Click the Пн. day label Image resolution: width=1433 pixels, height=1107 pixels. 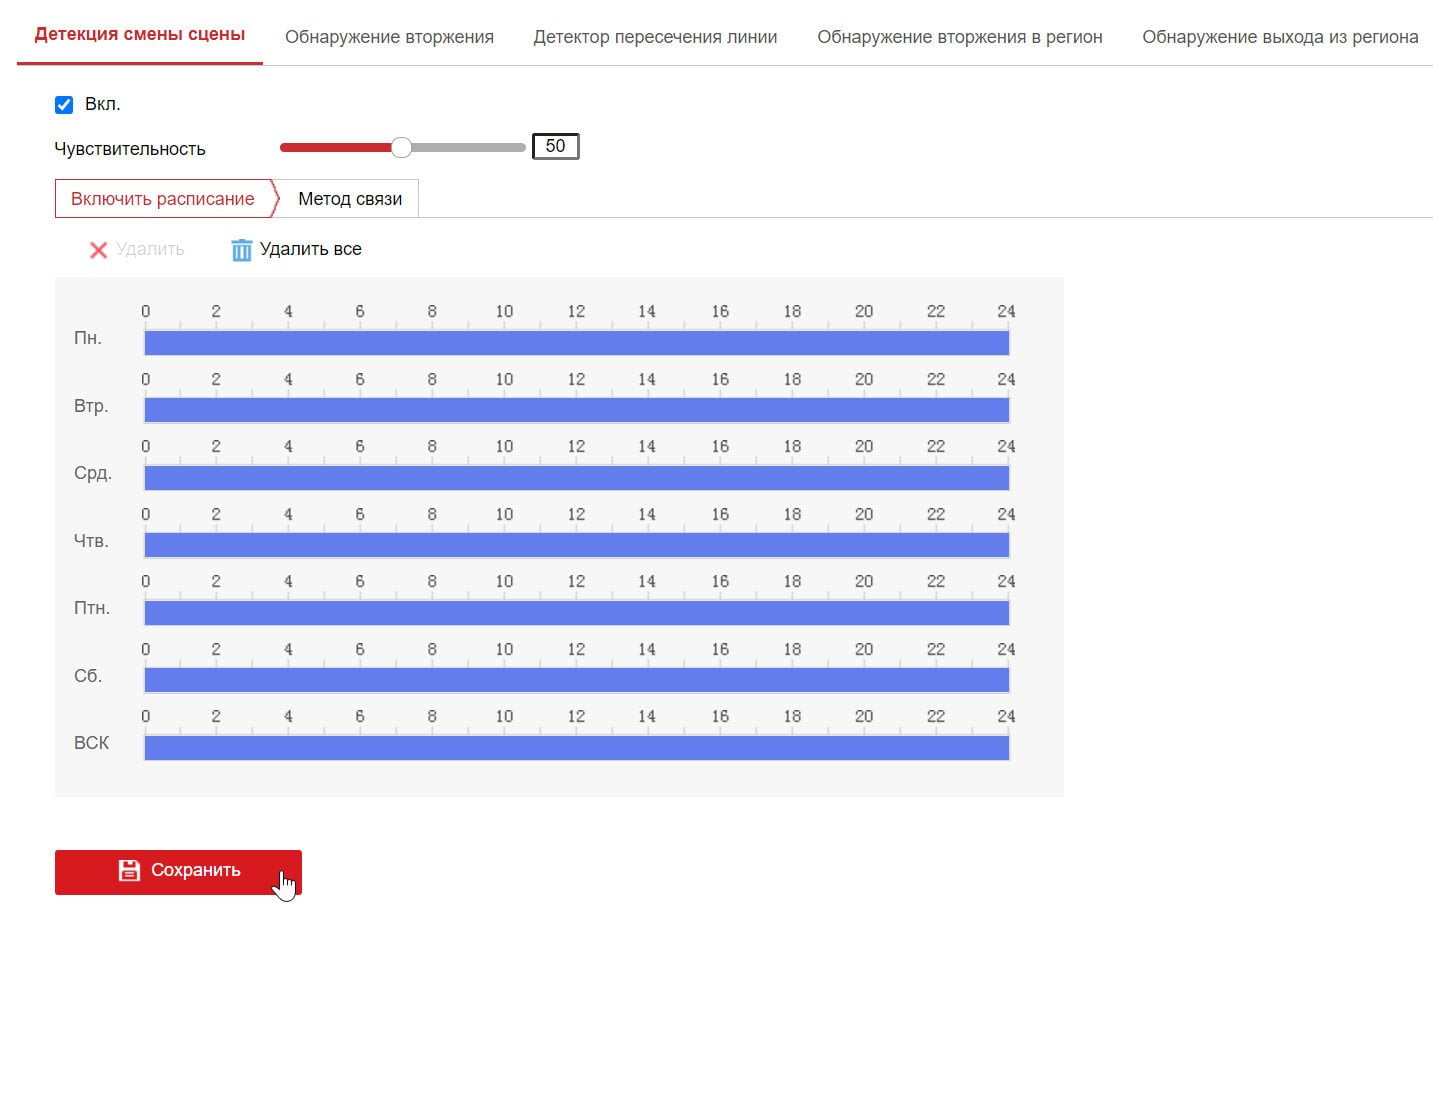coord(88,338)
